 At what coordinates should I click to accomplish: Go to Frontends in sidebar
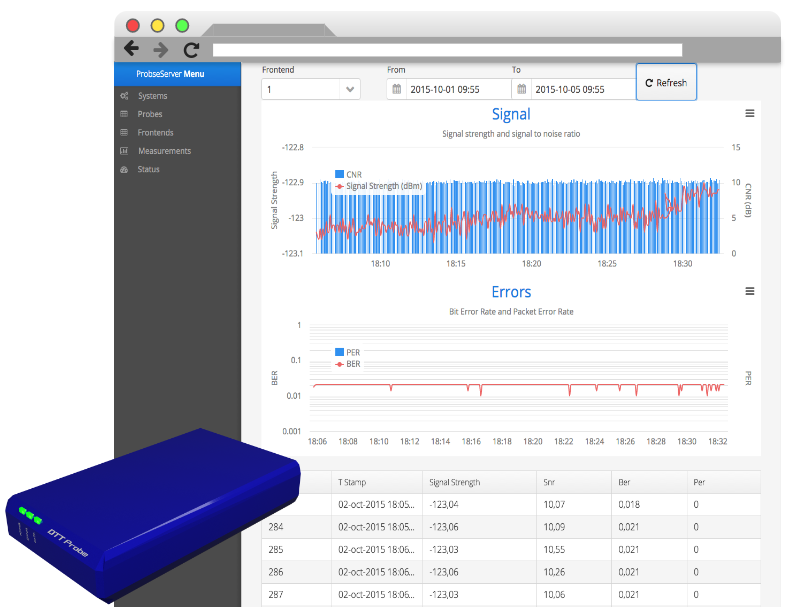coord(155,132)
